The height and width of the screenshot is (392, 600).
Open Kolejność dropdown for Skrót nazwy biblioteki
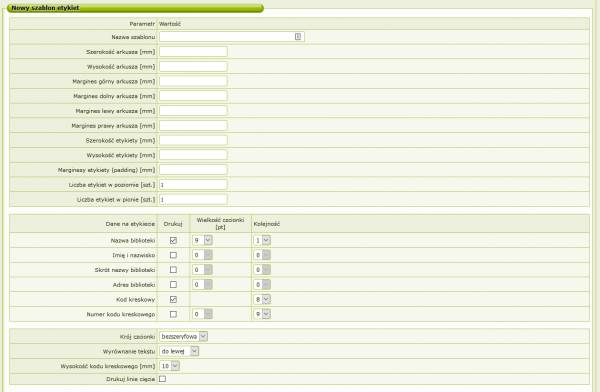[262, 270]
